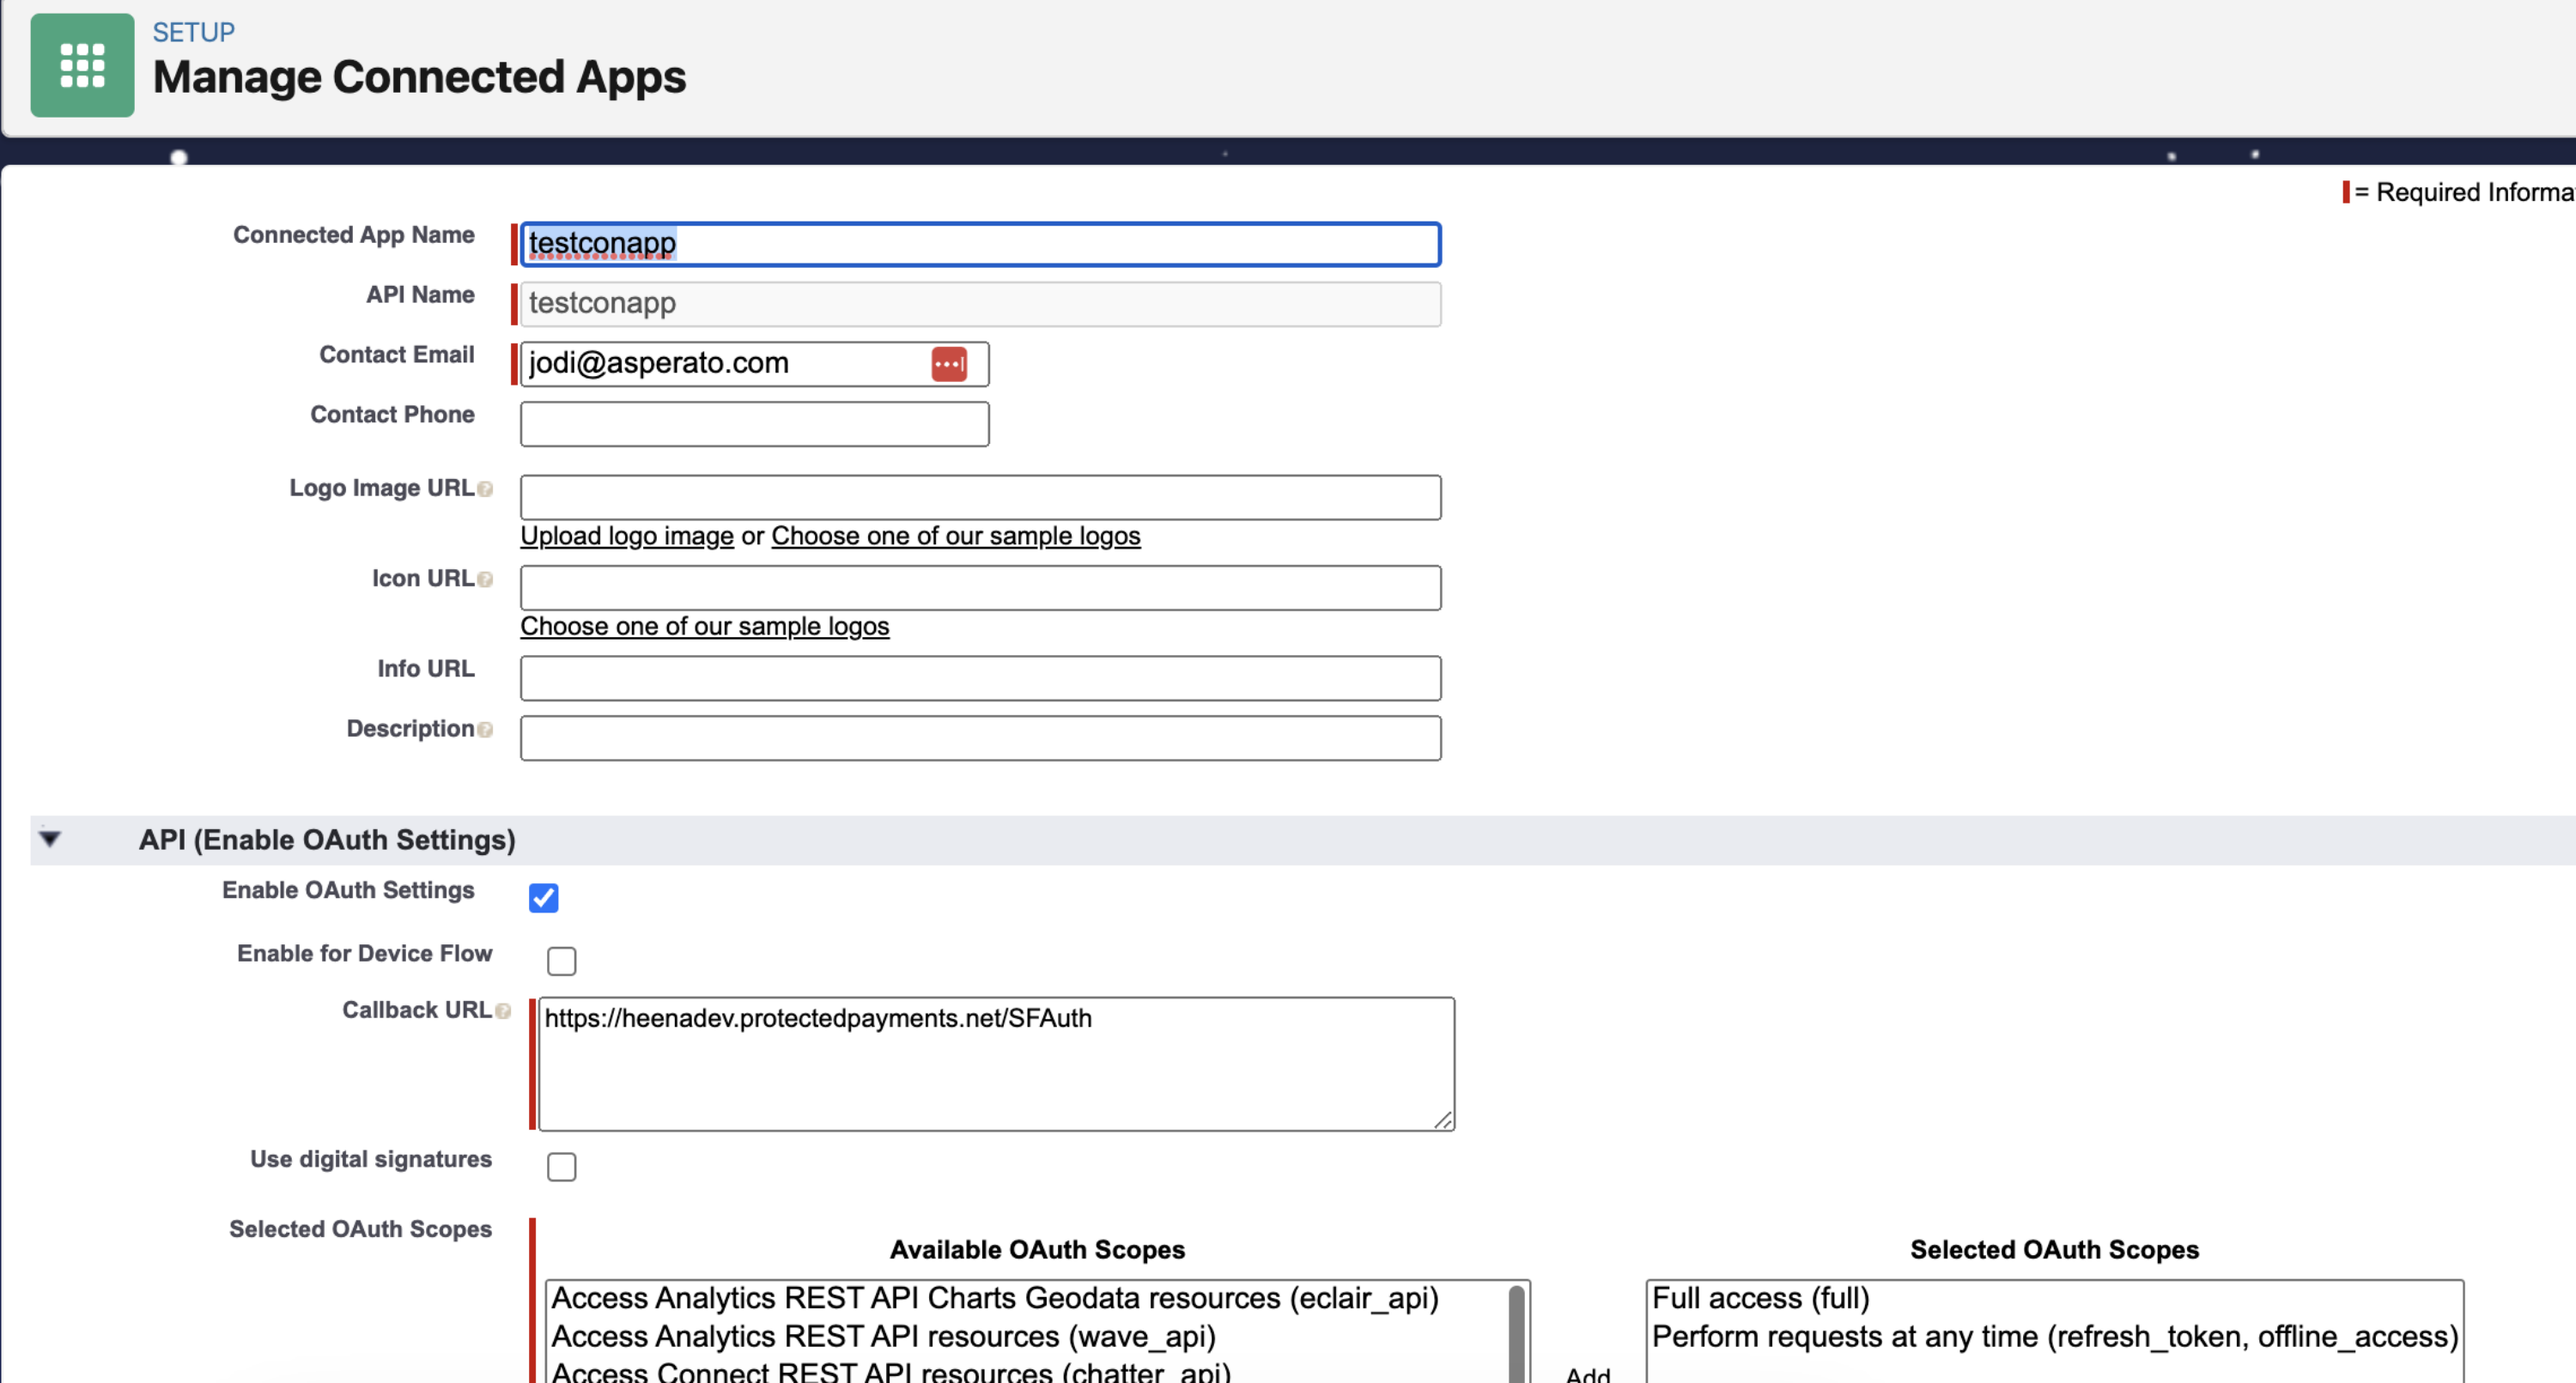Click the Manage Connected Apps grid icon
Screen dimensions: 2576x1383
(82, 65)
